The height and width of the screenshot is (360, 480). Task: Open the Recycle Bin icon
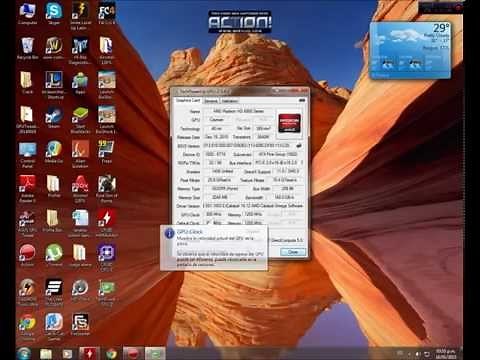(x=27, y=48)
